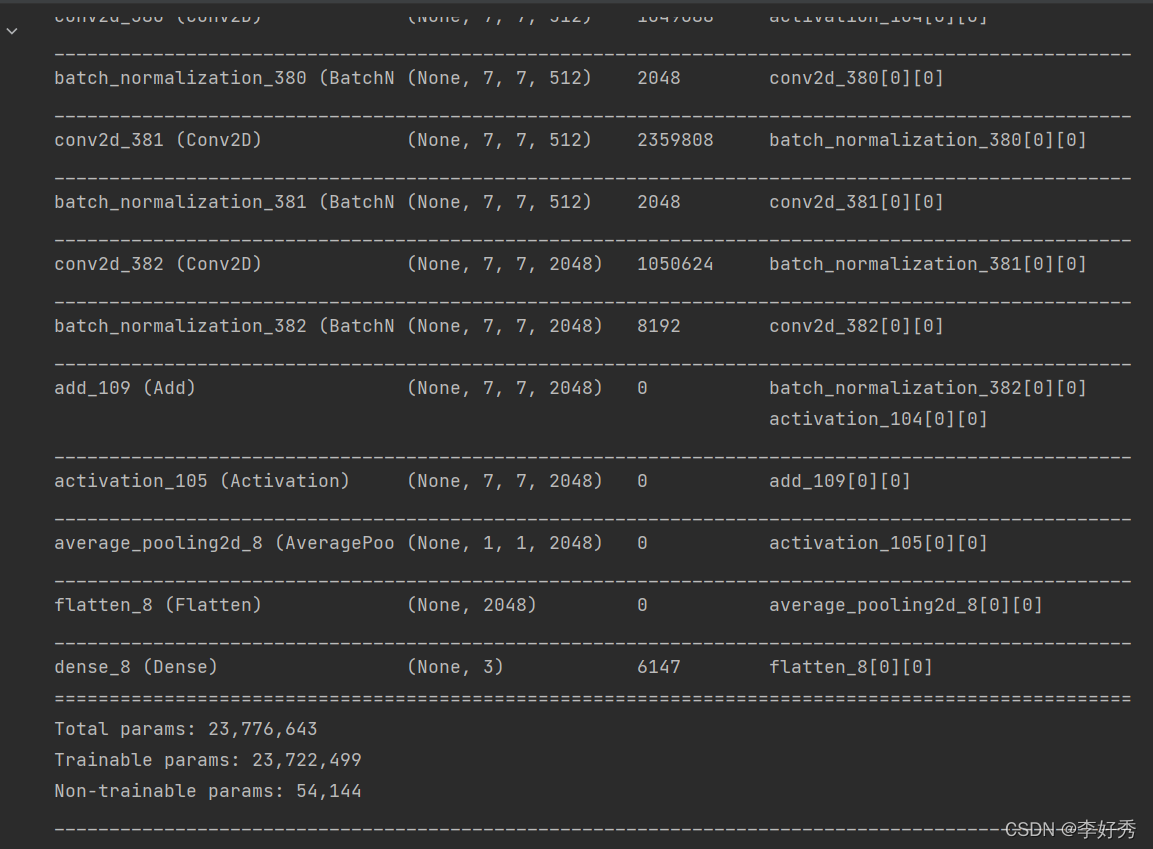This screenshot has height=849, width=1153.
Task: Click 'batch_normalization_382[0][0]' connection entry
Action: (928, 387)
